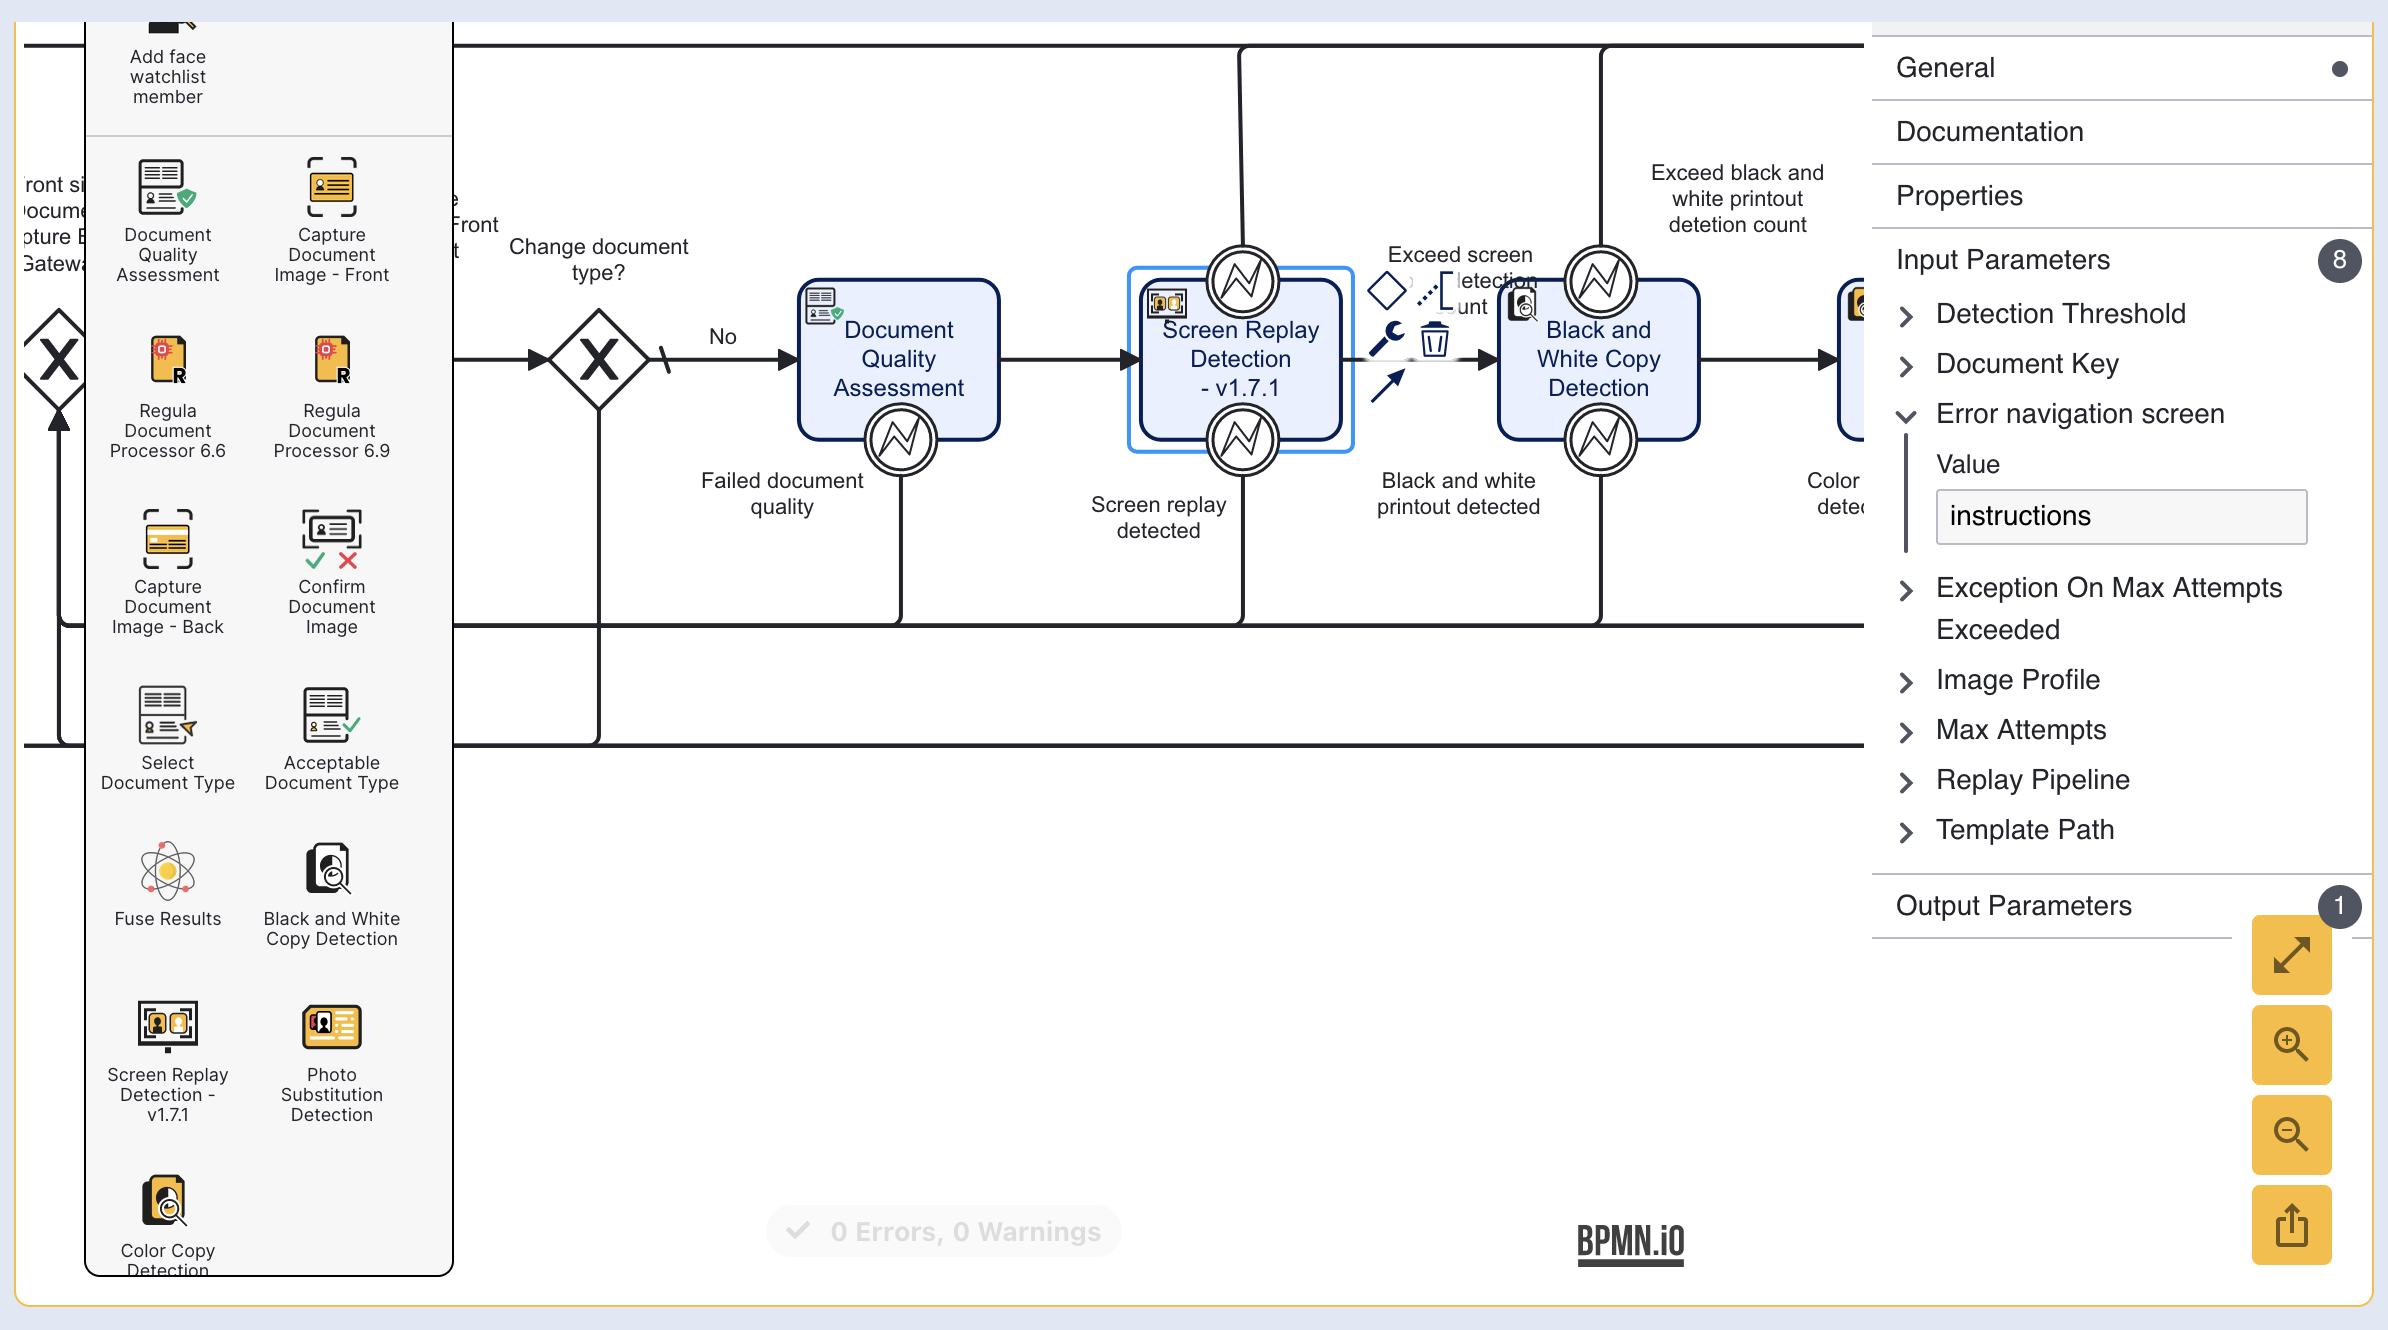
Task: Click the zoom in magnifier button
Action: (x=2290, y=1045)
